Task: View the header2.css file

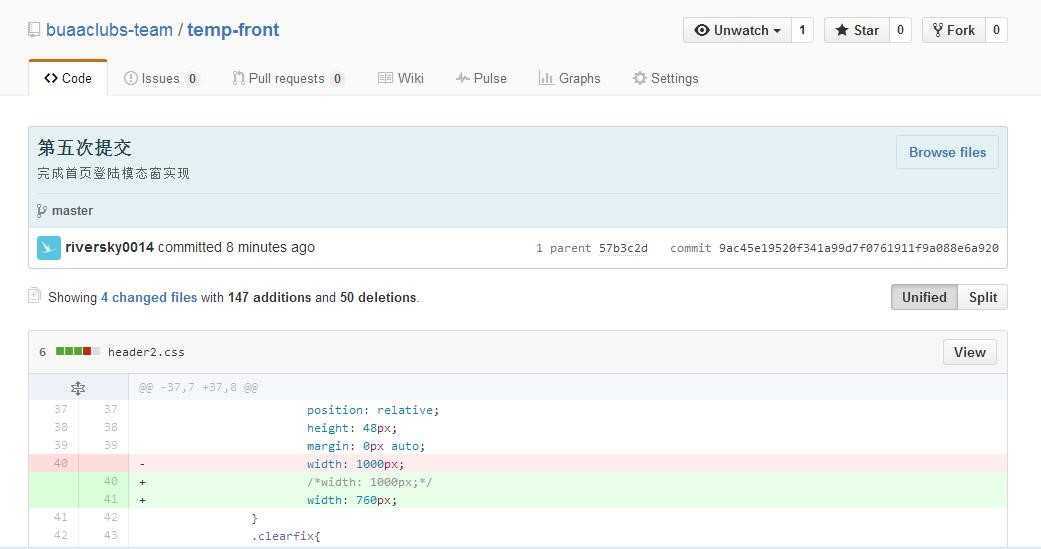Action: [969, 353]
